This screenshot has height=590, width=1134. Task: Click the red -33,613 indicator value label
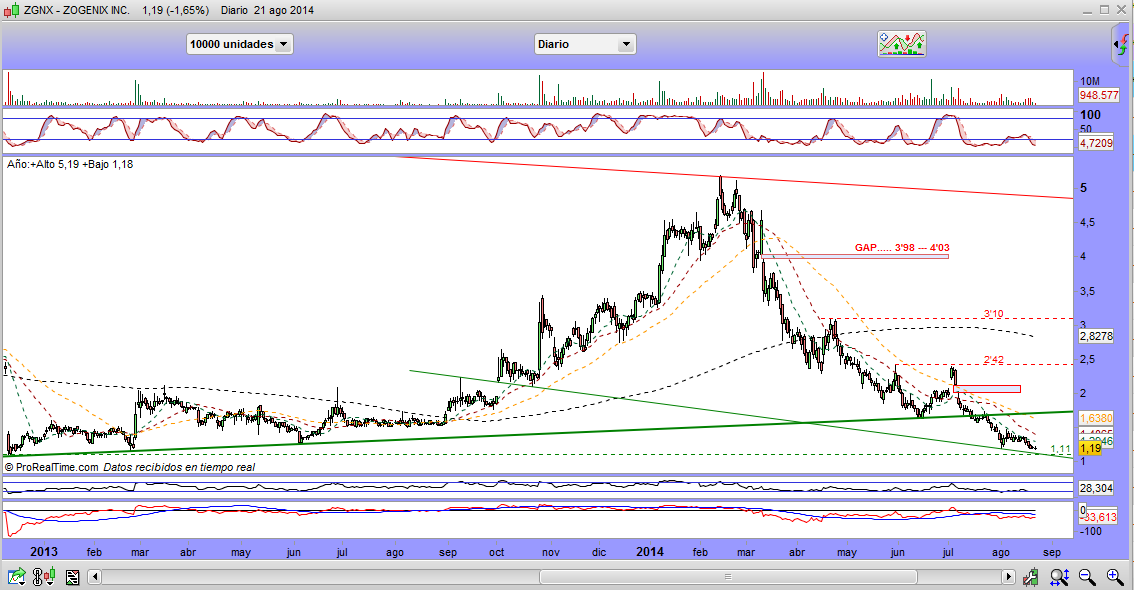tap(1098, 517)
